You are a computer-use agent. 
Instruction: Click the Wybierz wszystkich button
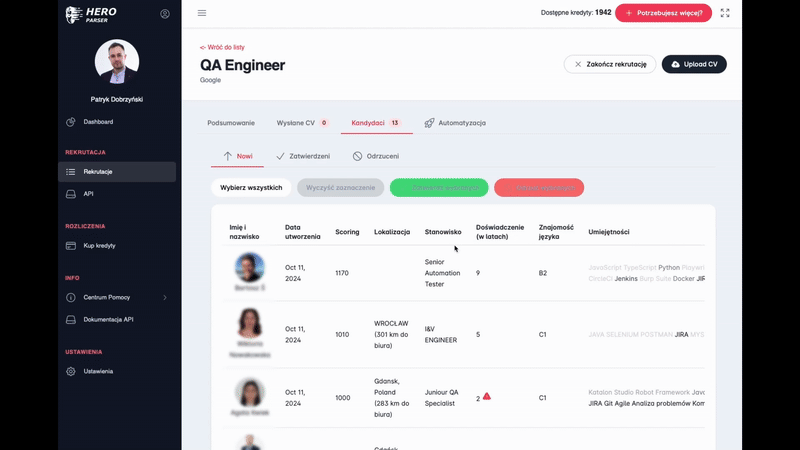coord(251,188)
